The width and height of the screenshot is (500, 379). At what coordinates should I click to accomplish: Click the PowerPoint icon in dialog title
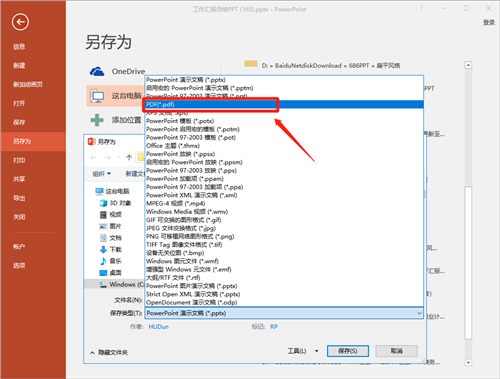pos(91,142)
